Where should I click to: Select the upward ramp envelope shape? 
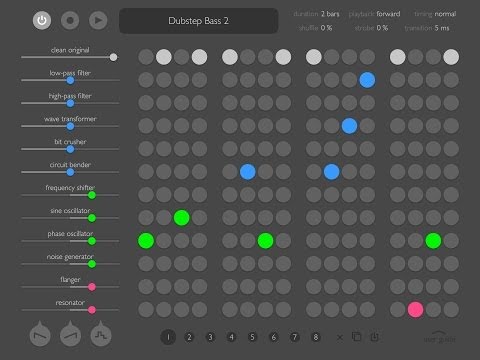70,335
